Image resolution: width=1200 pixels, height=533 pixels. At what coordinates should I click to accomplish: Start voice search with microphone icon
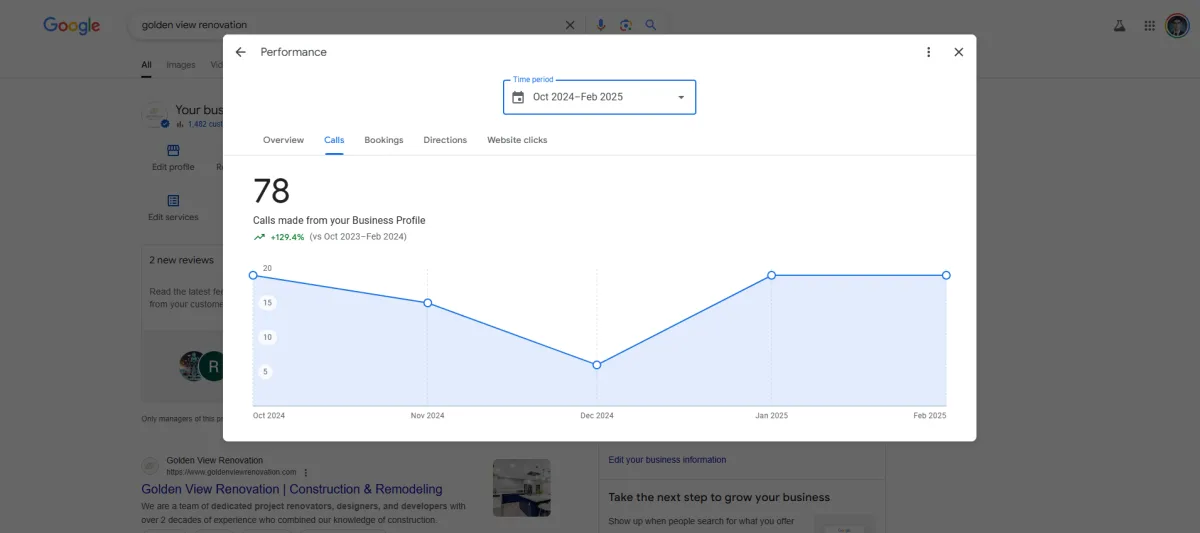pos(601,25)
